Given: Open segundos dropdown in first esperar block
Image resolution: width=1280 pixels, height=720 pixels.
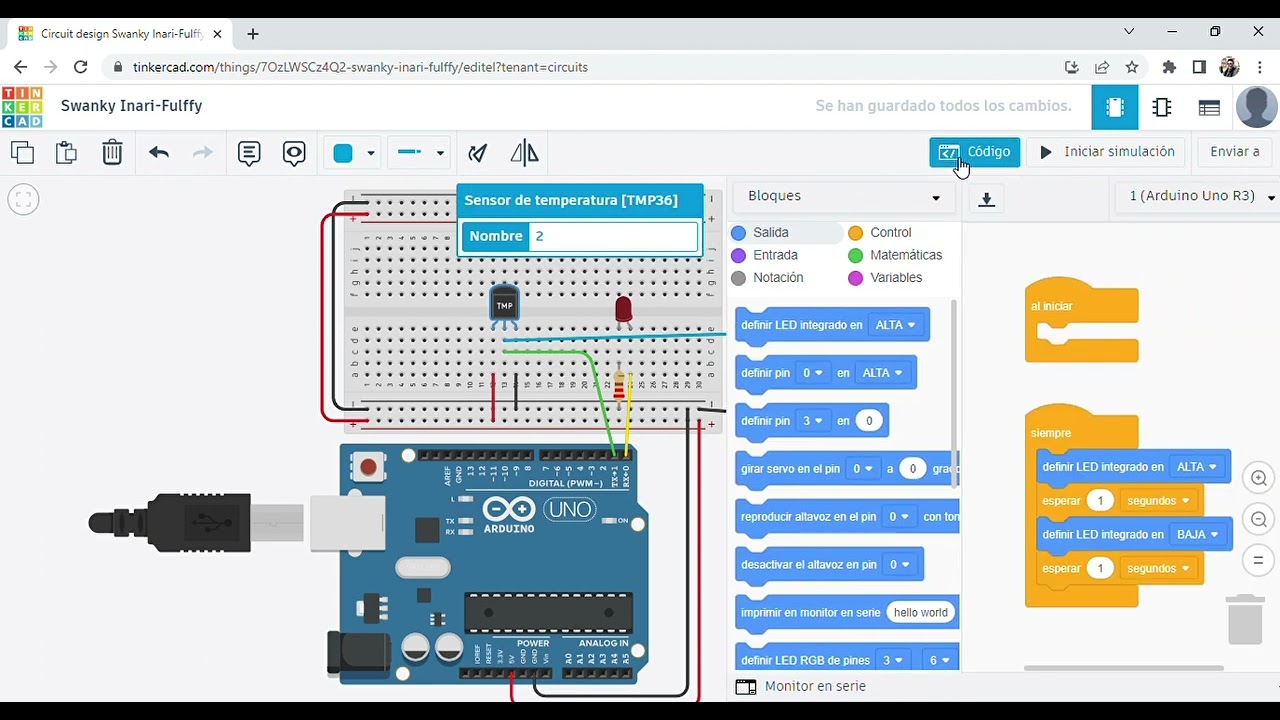Looking at the screenshot, I should pos(1159,501).
